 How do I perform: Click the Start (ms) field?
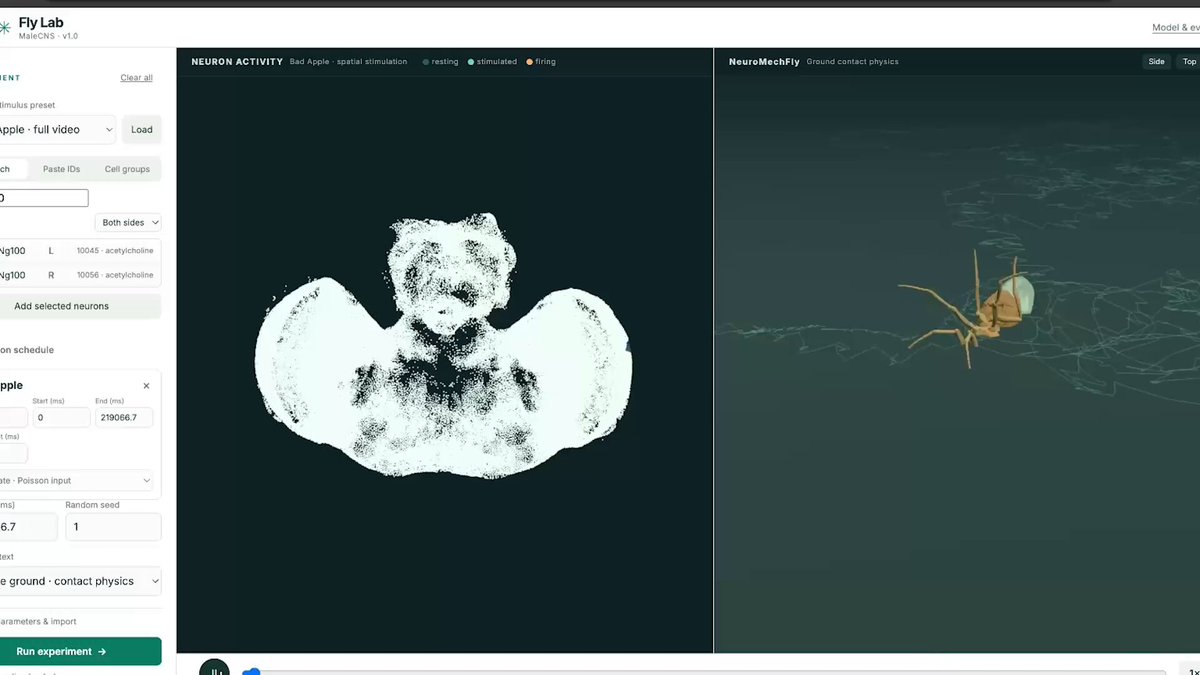[x=61, y=417]
